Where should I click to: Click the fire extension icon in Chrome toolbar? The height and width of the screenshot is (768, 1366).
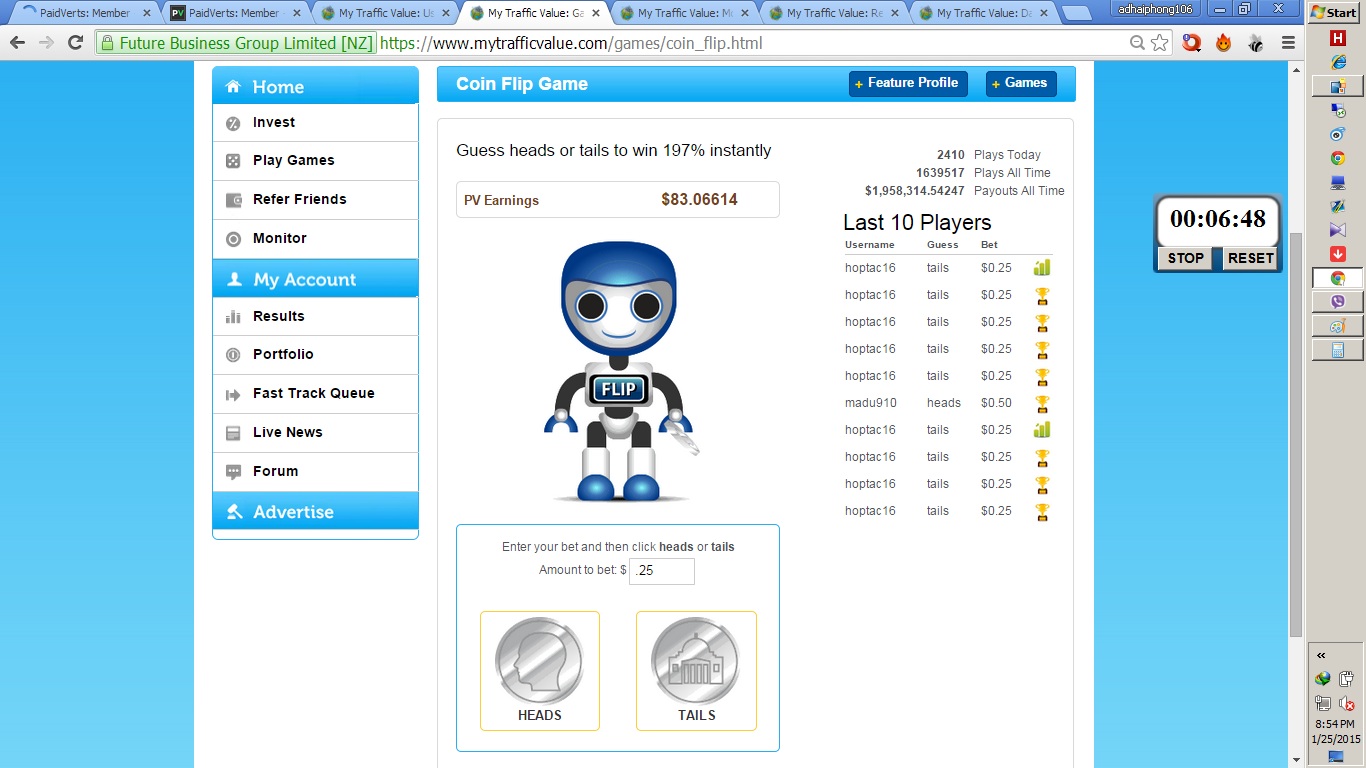pos(1223,43)
